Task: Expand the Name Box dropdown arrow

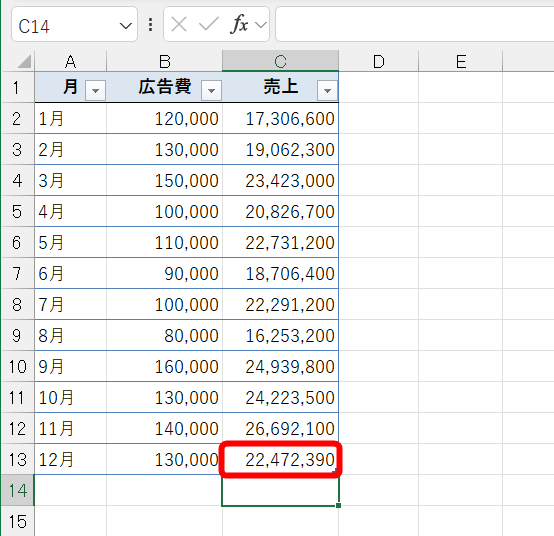Action: 125,26
